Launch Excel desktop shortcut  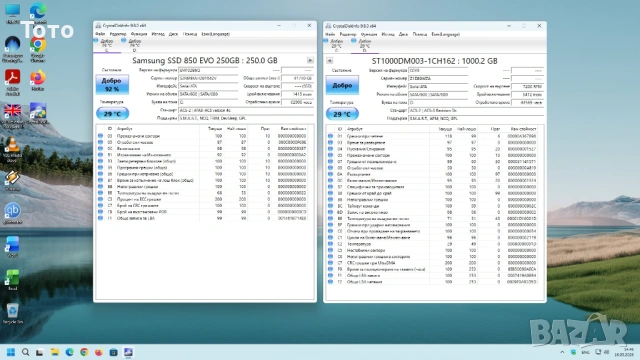(x=12, y=280)
